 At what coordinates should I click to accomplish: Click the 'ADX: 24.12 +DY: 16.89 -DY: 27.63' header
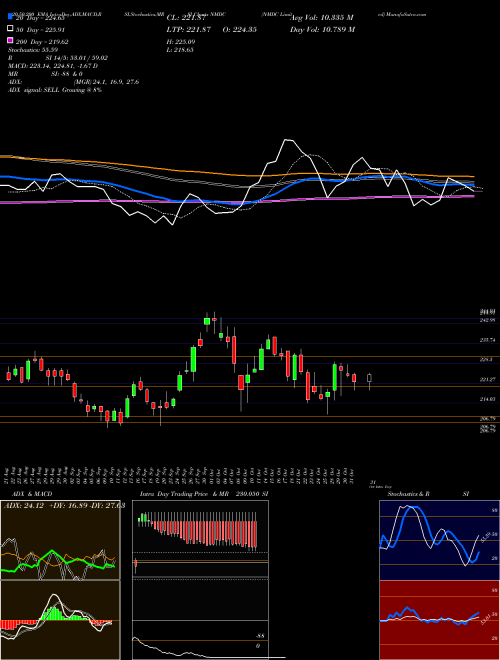coord(64,506)
